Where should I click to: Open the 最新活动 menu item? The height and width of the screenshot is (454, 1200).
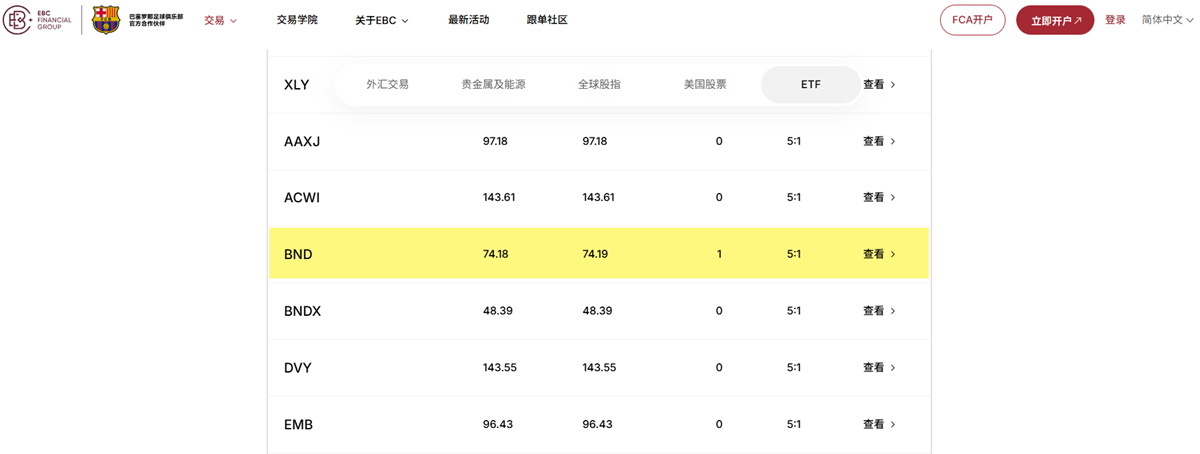click(x=469, y=20)
